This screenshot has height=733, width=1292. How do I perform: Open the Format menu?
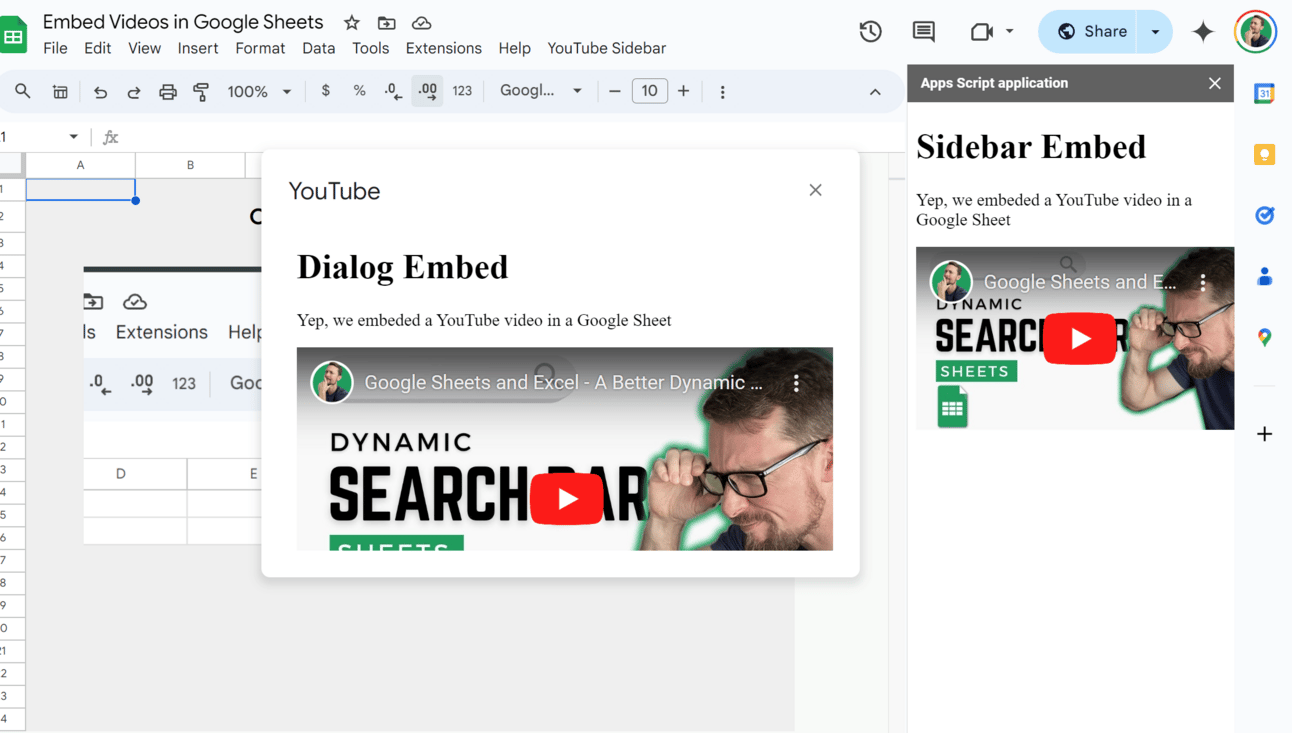[260, 48]
